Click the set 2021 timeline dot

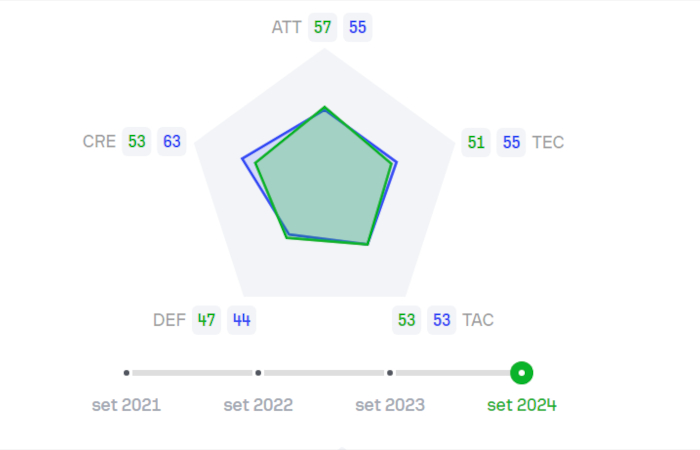(127, 373)
